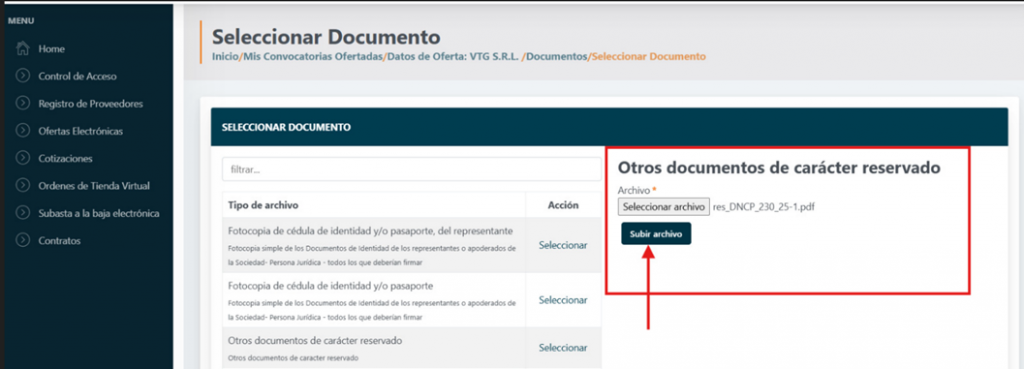Viewport: 1024px width, 369px height.
Task: Click the filtrar search field
Action: pyautogui.click(x=411, y=169)
